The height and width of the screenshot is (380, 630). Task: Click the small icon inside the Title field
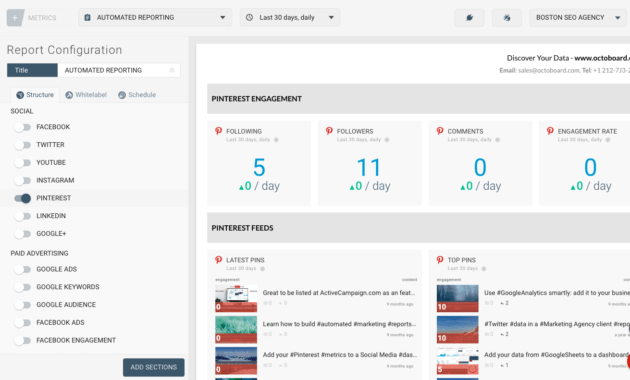click(172, 70)
